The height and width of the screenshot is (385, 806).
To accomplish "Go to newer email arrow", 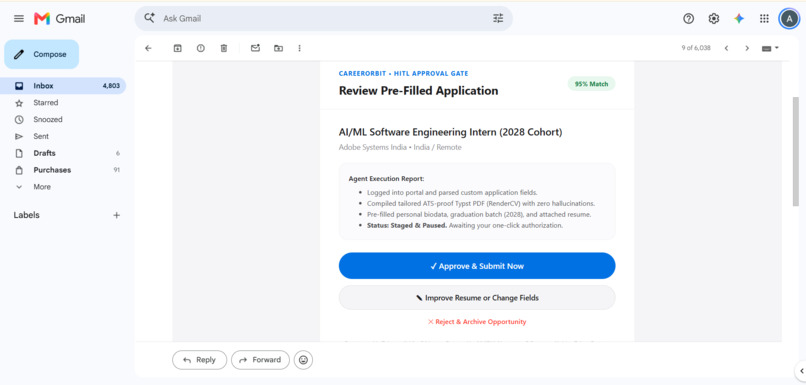I will click(x=726, y=48).
